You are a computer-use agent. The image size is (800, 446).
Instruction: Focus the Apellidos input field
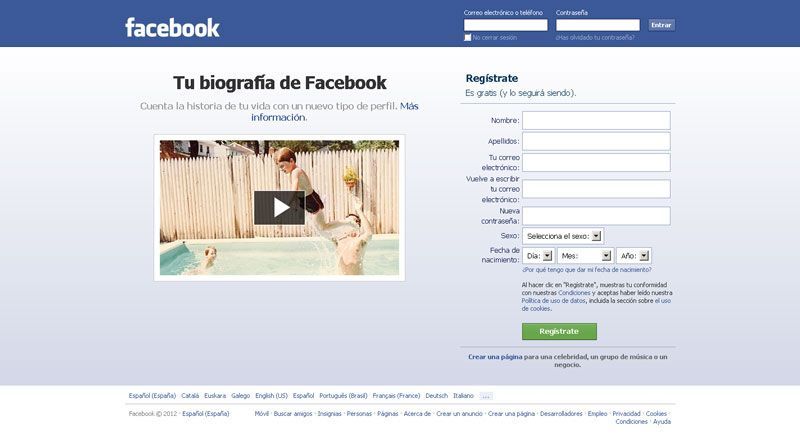click(x=596, y=141)
